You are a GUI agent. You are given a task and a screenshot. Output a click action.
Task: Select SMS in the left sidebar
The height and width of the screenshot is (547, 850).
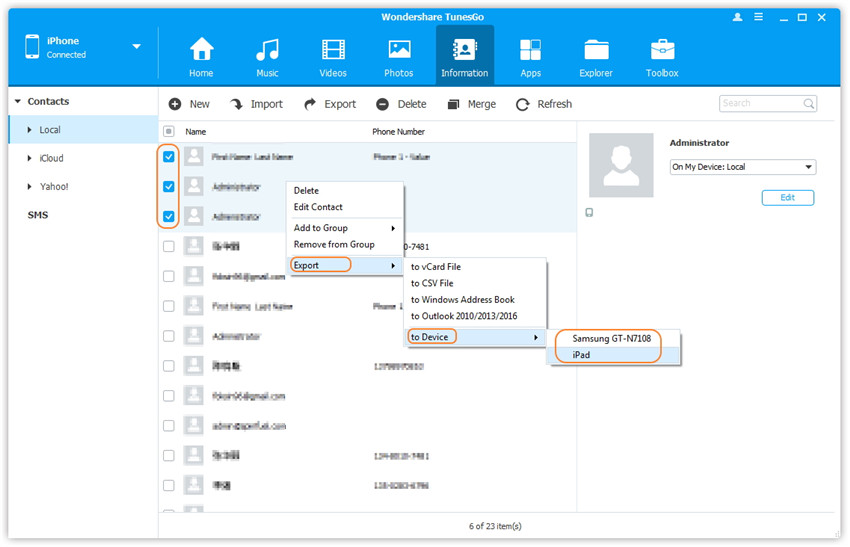click(x=38, y=215)
